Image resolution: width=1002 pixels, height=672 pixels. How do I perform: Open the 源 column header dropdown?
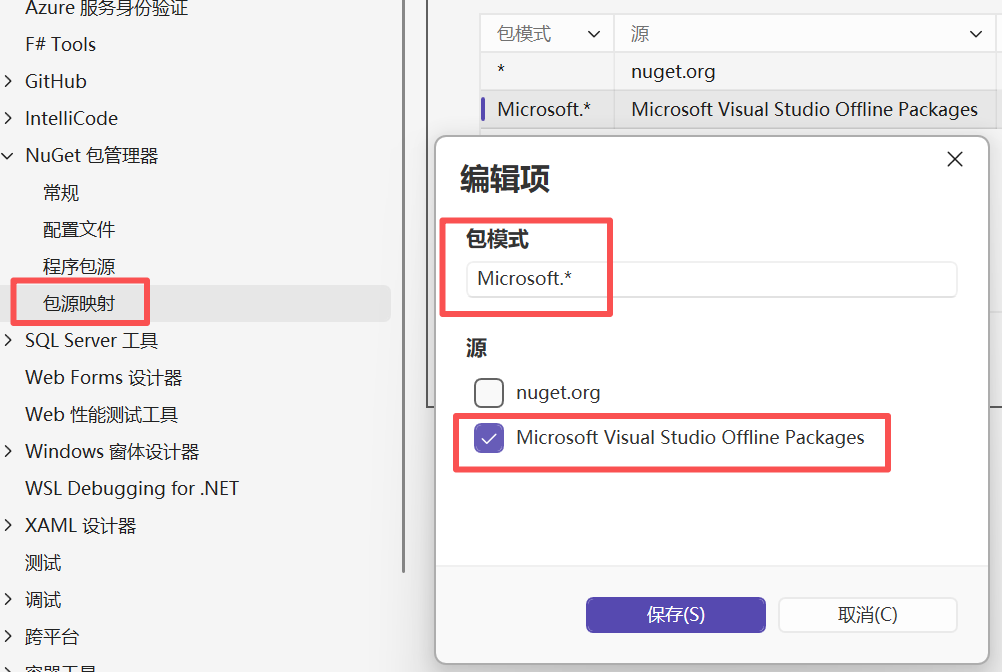(x=976, y=35)
